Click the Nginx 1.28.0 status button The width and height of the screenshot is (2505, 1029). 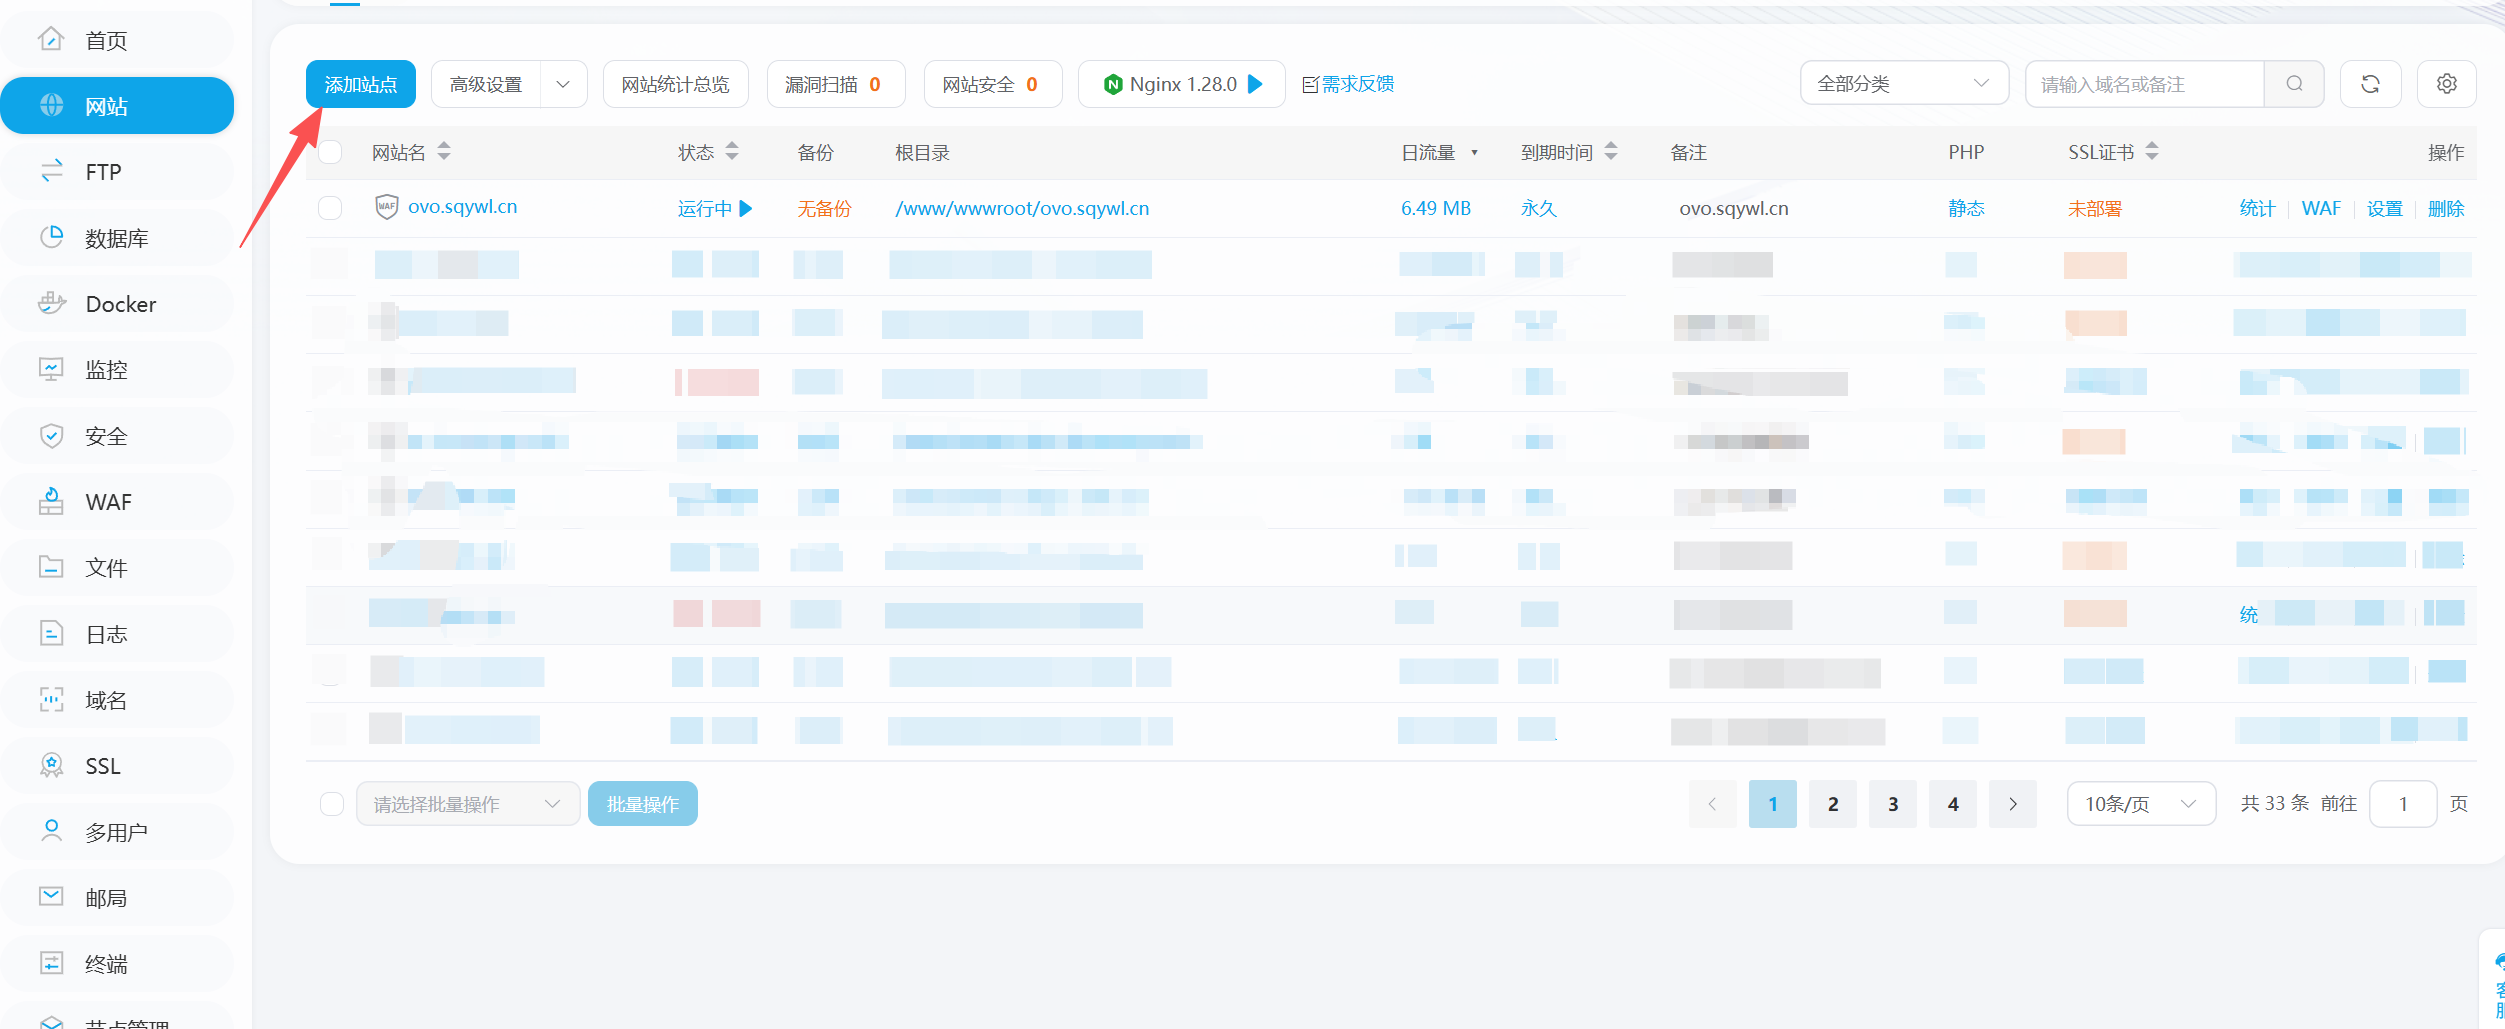(1181, 84)
